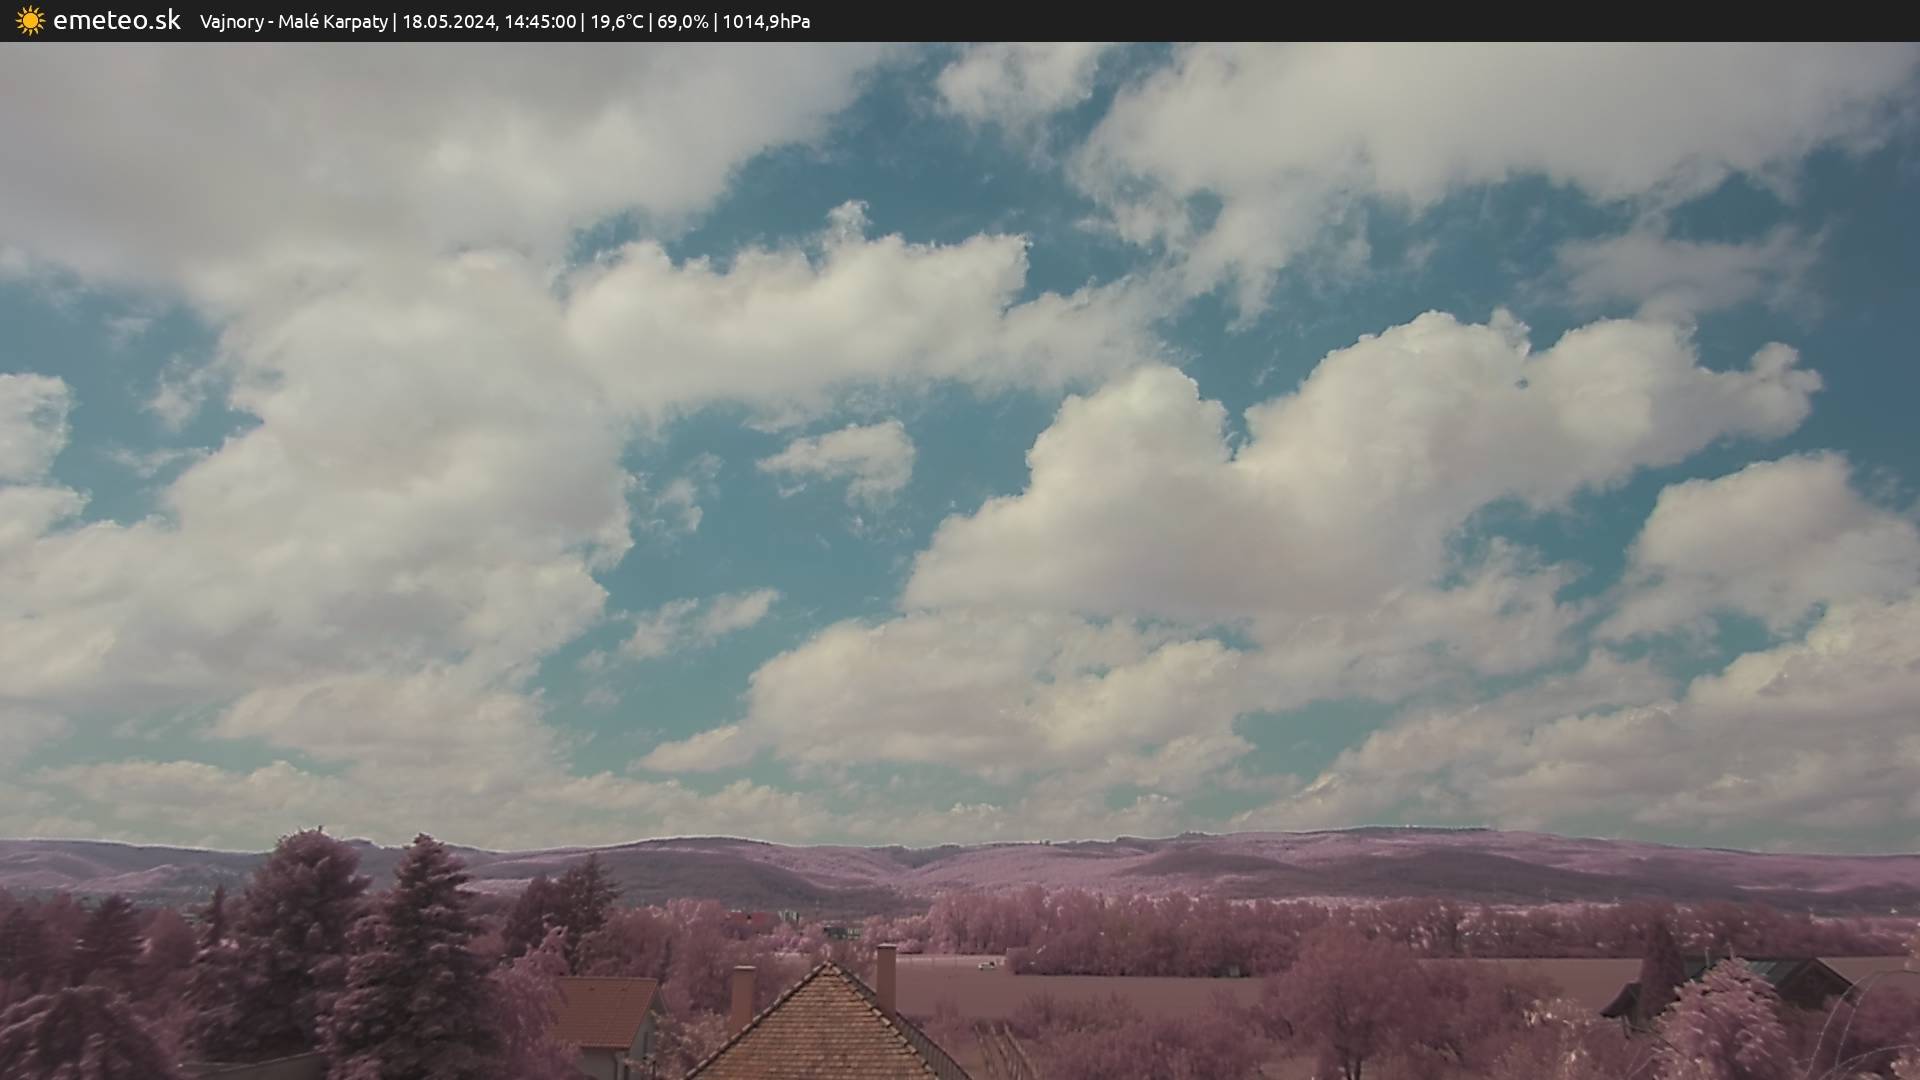Click the 69,0% humidity reading

coord(682,22)
